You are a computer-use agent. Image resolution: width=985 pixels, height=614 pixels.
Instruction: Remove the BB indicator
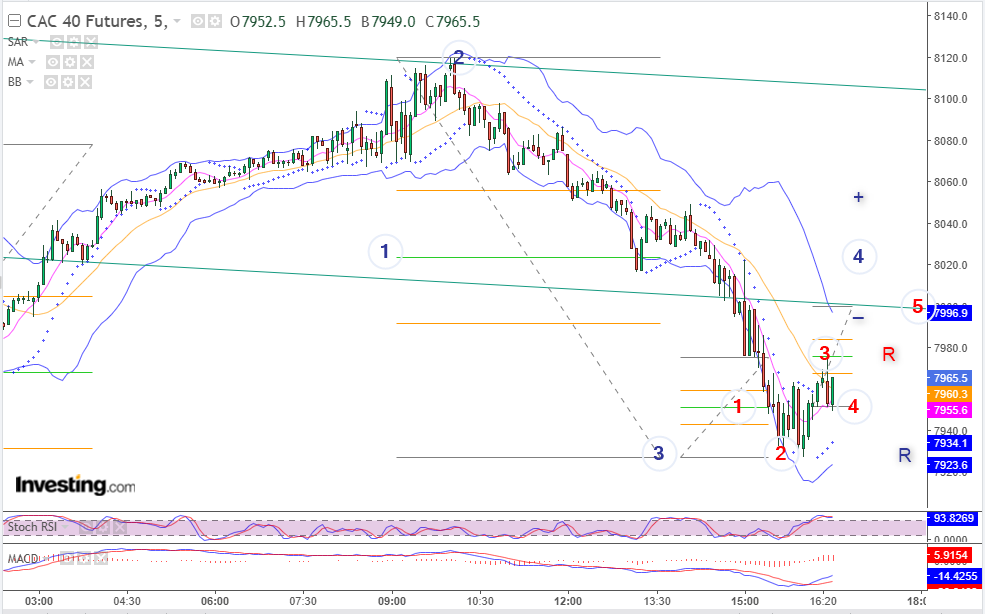[x=85, y=82]
